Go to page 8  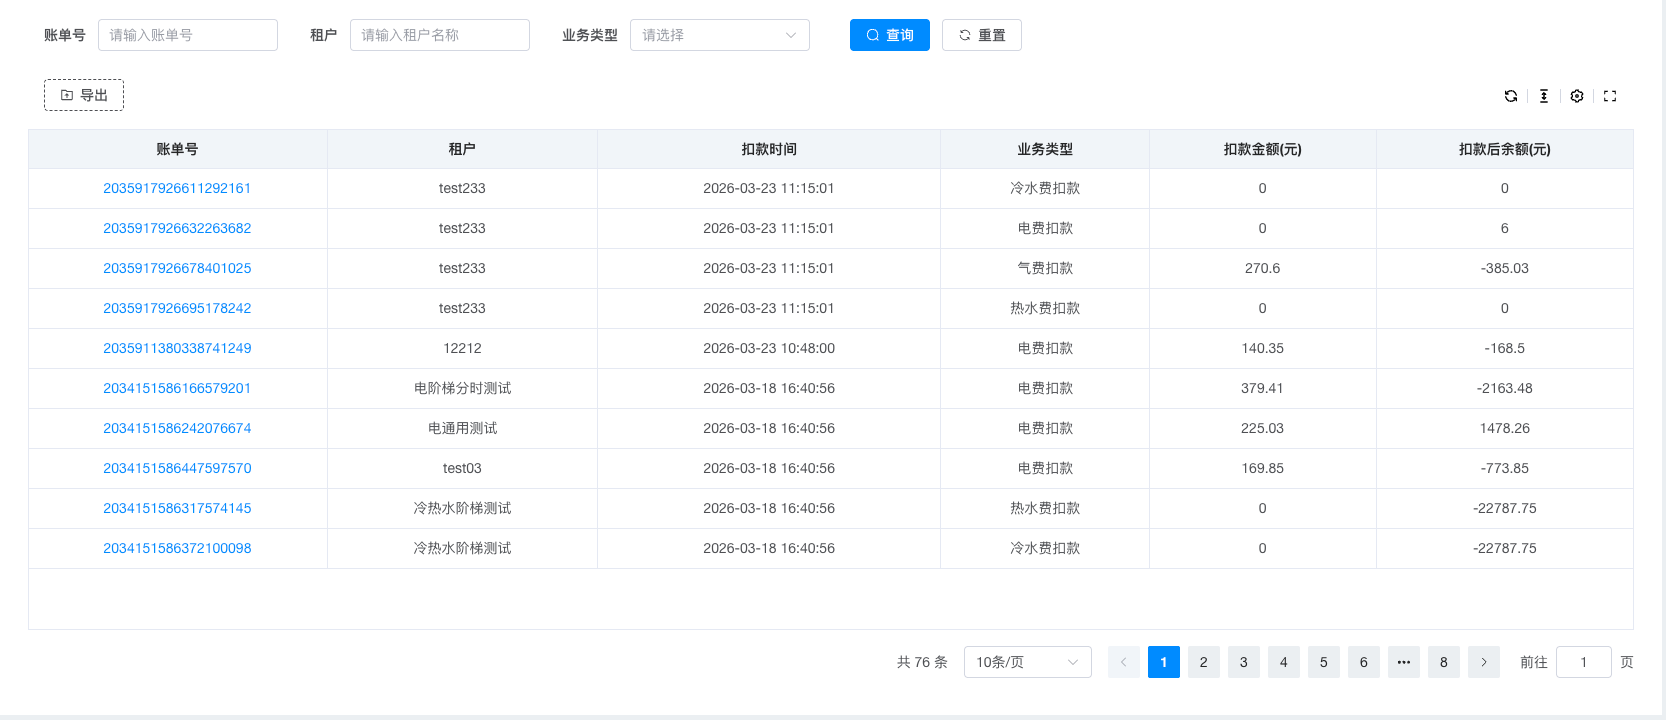click(1444, 662)
